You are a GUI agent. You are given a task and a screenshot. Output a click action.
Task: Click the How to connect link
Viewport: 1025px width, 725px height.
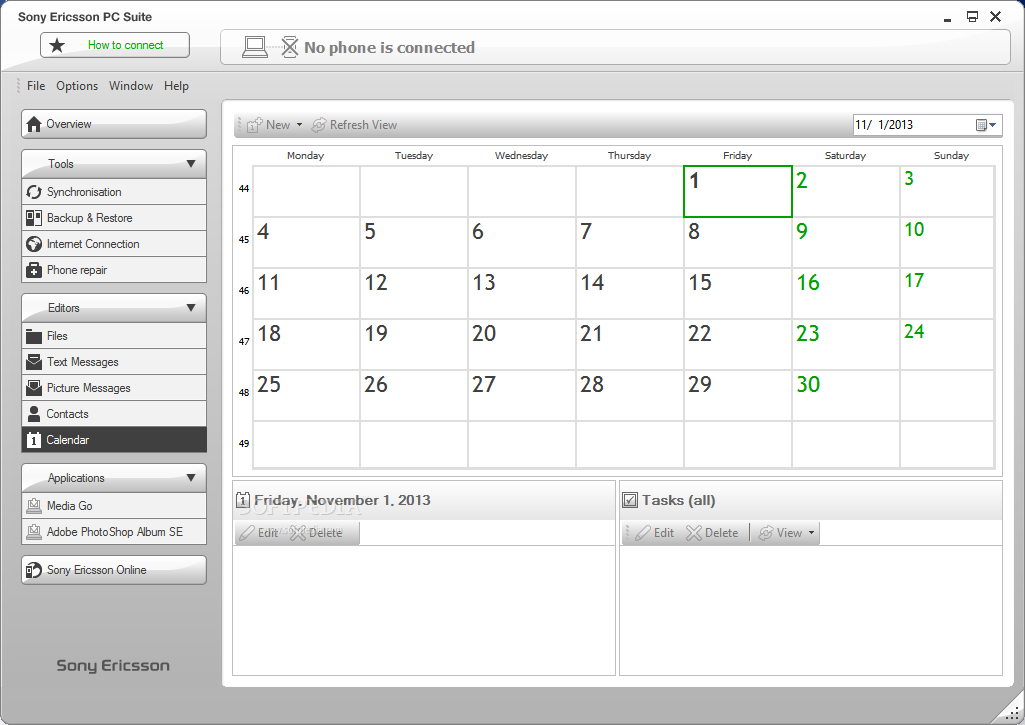coord(126,45)
